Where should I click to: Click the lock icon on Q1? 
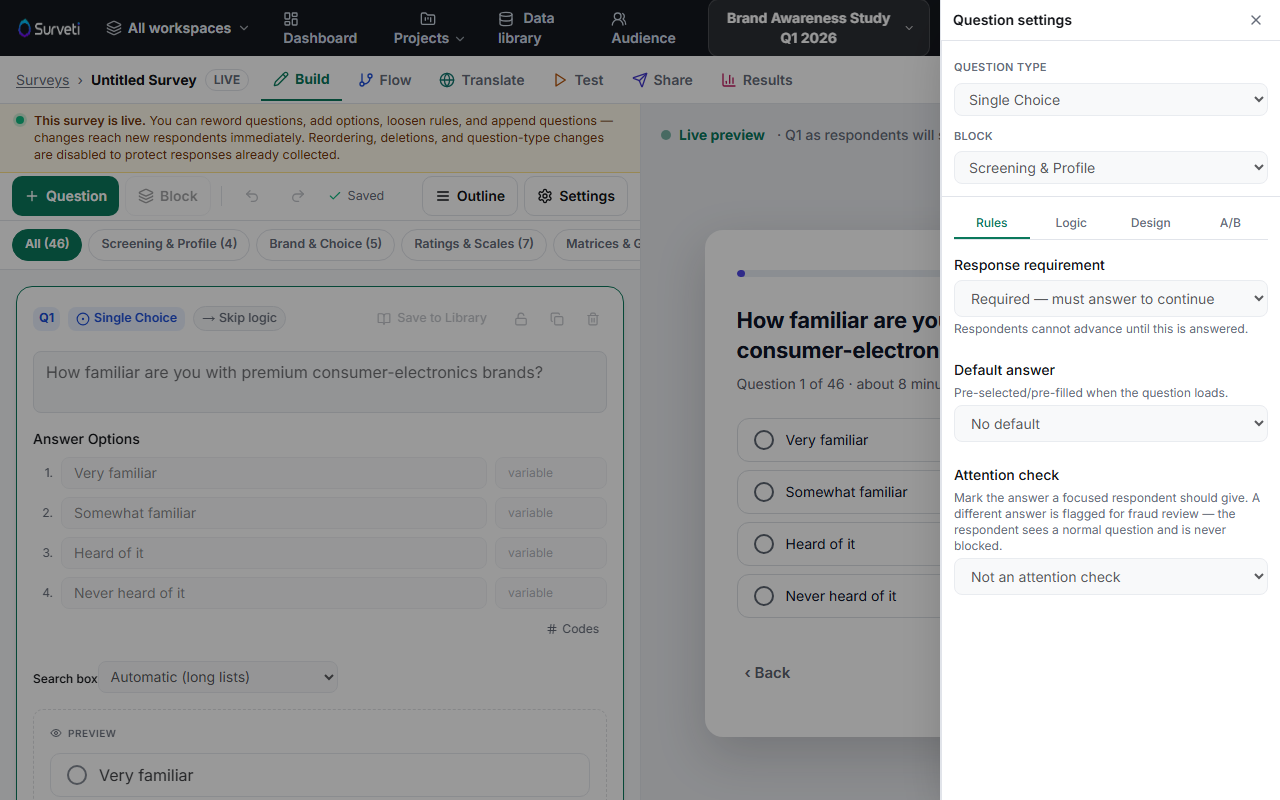(521, 319)
